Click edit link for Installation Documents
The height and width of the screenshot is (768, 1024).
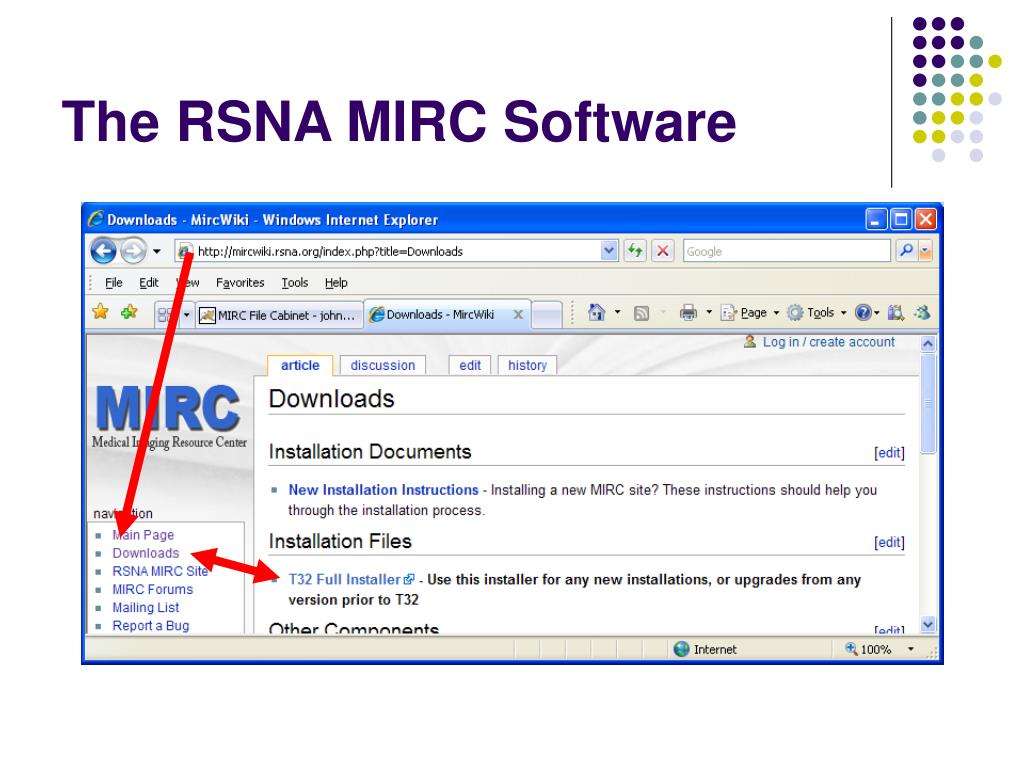click(x=889, y=453)
